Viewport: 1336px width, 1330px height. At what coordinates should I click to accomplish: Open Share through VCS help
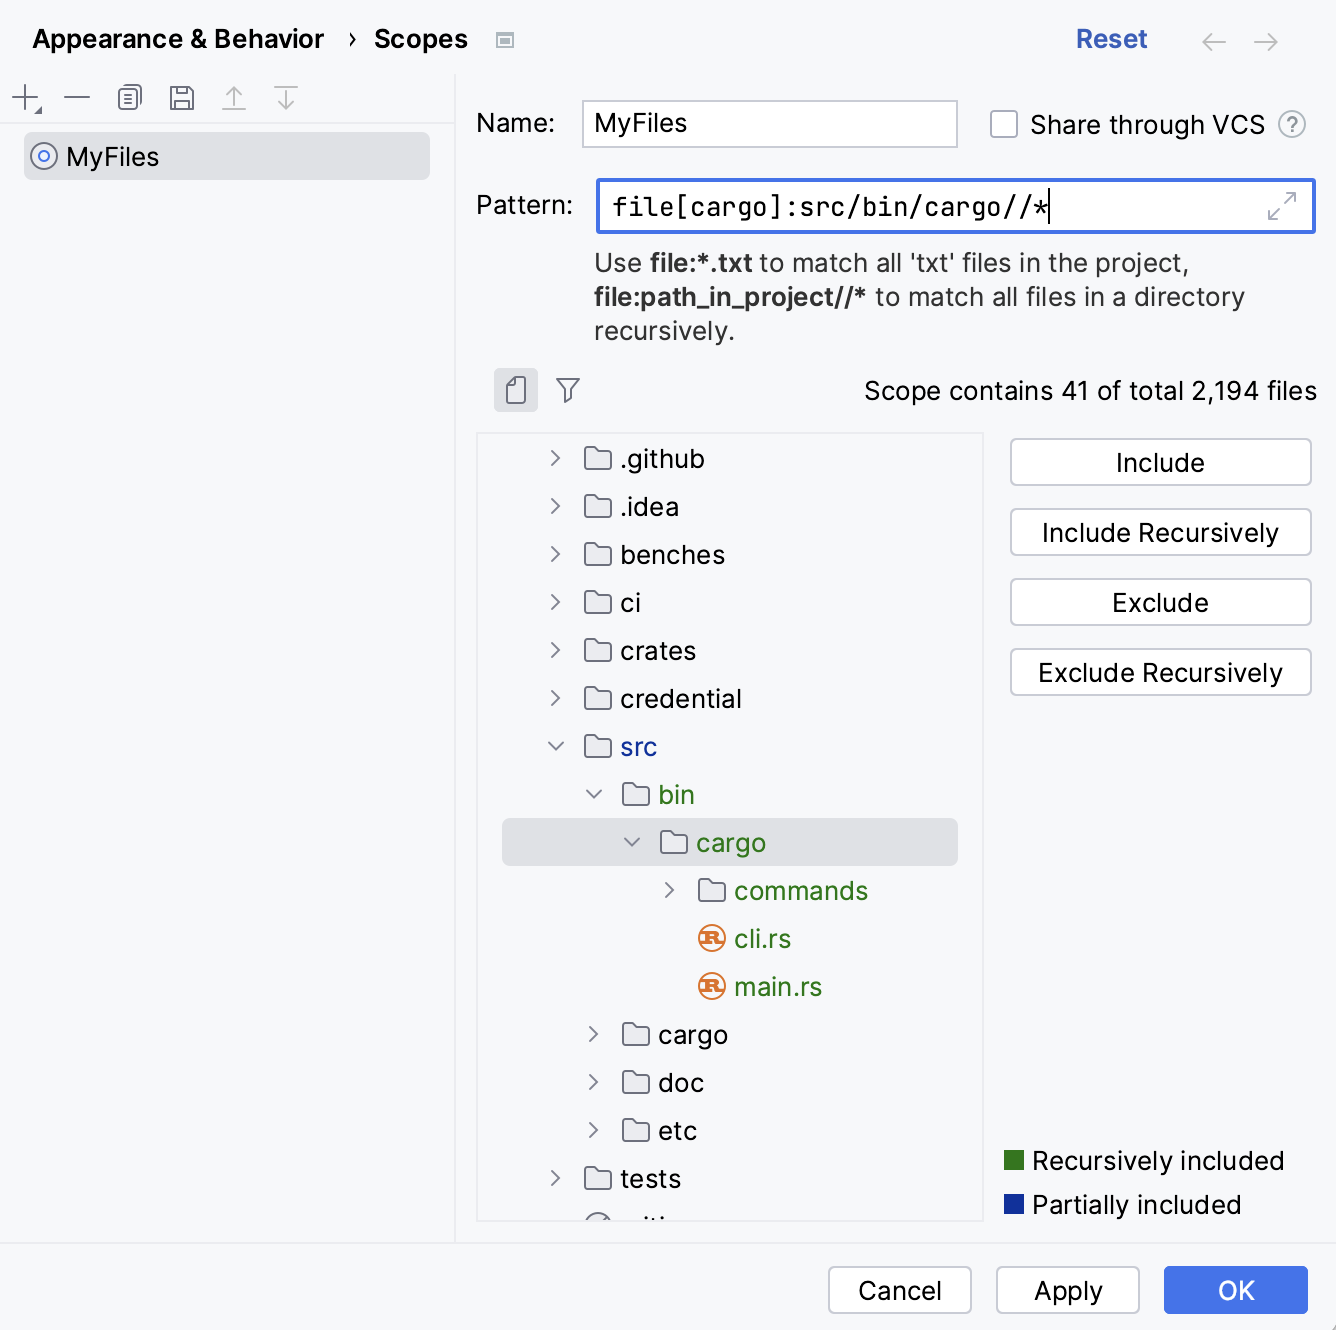point(1291,124)
